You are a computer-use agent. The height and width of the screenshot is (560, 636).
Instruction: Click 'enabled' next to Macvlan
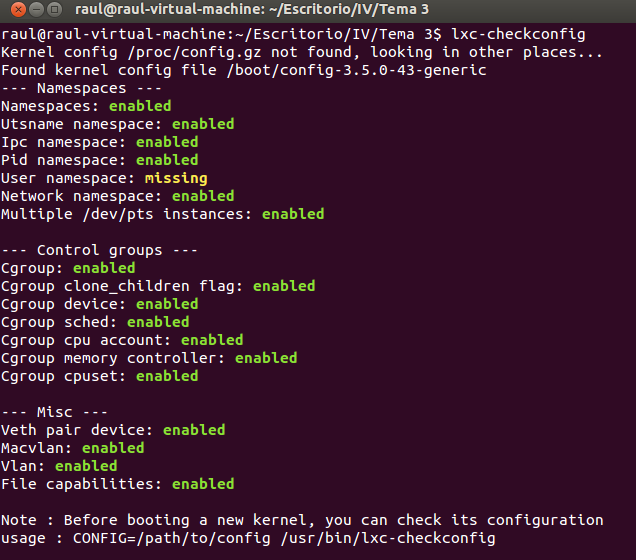click(x=113, y=448)
